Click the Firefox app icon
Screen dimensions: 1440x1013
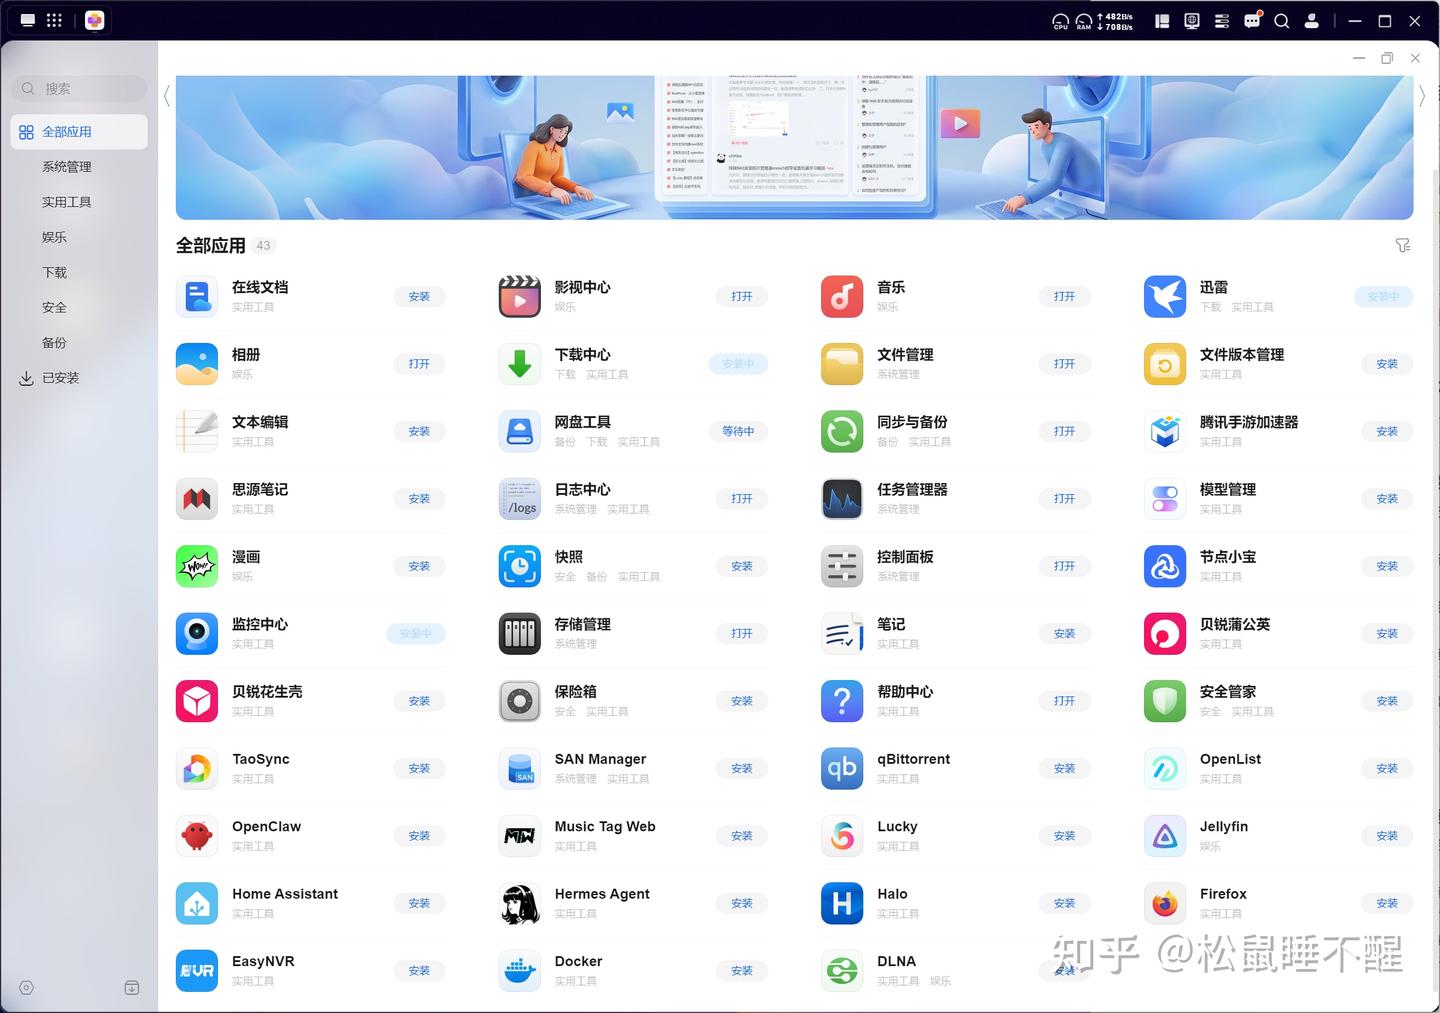pos(1165,903)
